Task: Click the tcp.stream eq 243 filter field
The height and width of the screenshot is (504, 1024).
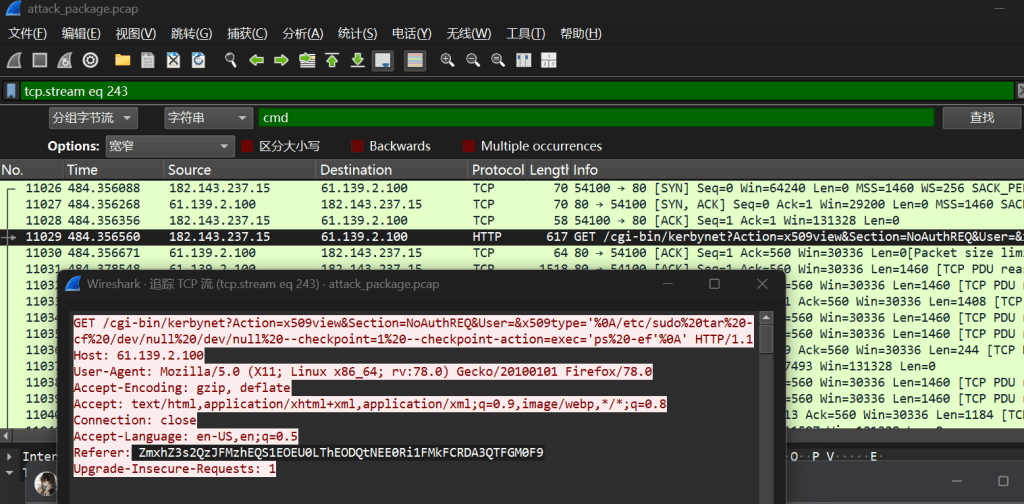Action: coord(516,91)
